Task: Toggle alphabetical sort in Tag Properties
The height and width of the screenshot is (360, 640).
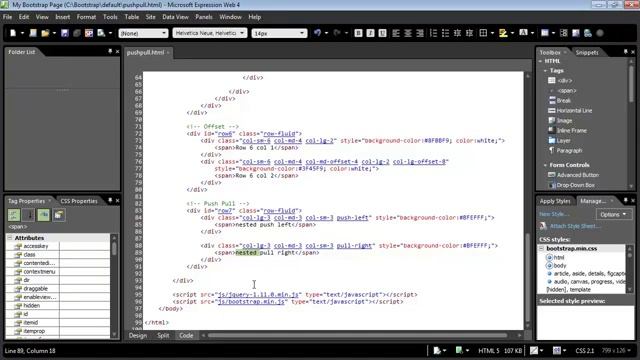Action: [x=29, y=215]
